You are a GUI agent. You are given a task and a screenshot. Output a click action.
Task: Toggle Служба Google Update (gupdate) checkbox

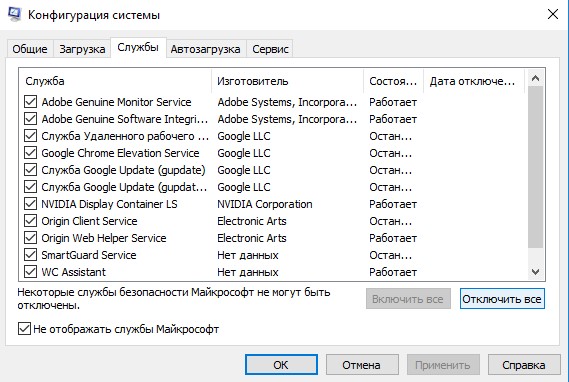click(30, 170)
